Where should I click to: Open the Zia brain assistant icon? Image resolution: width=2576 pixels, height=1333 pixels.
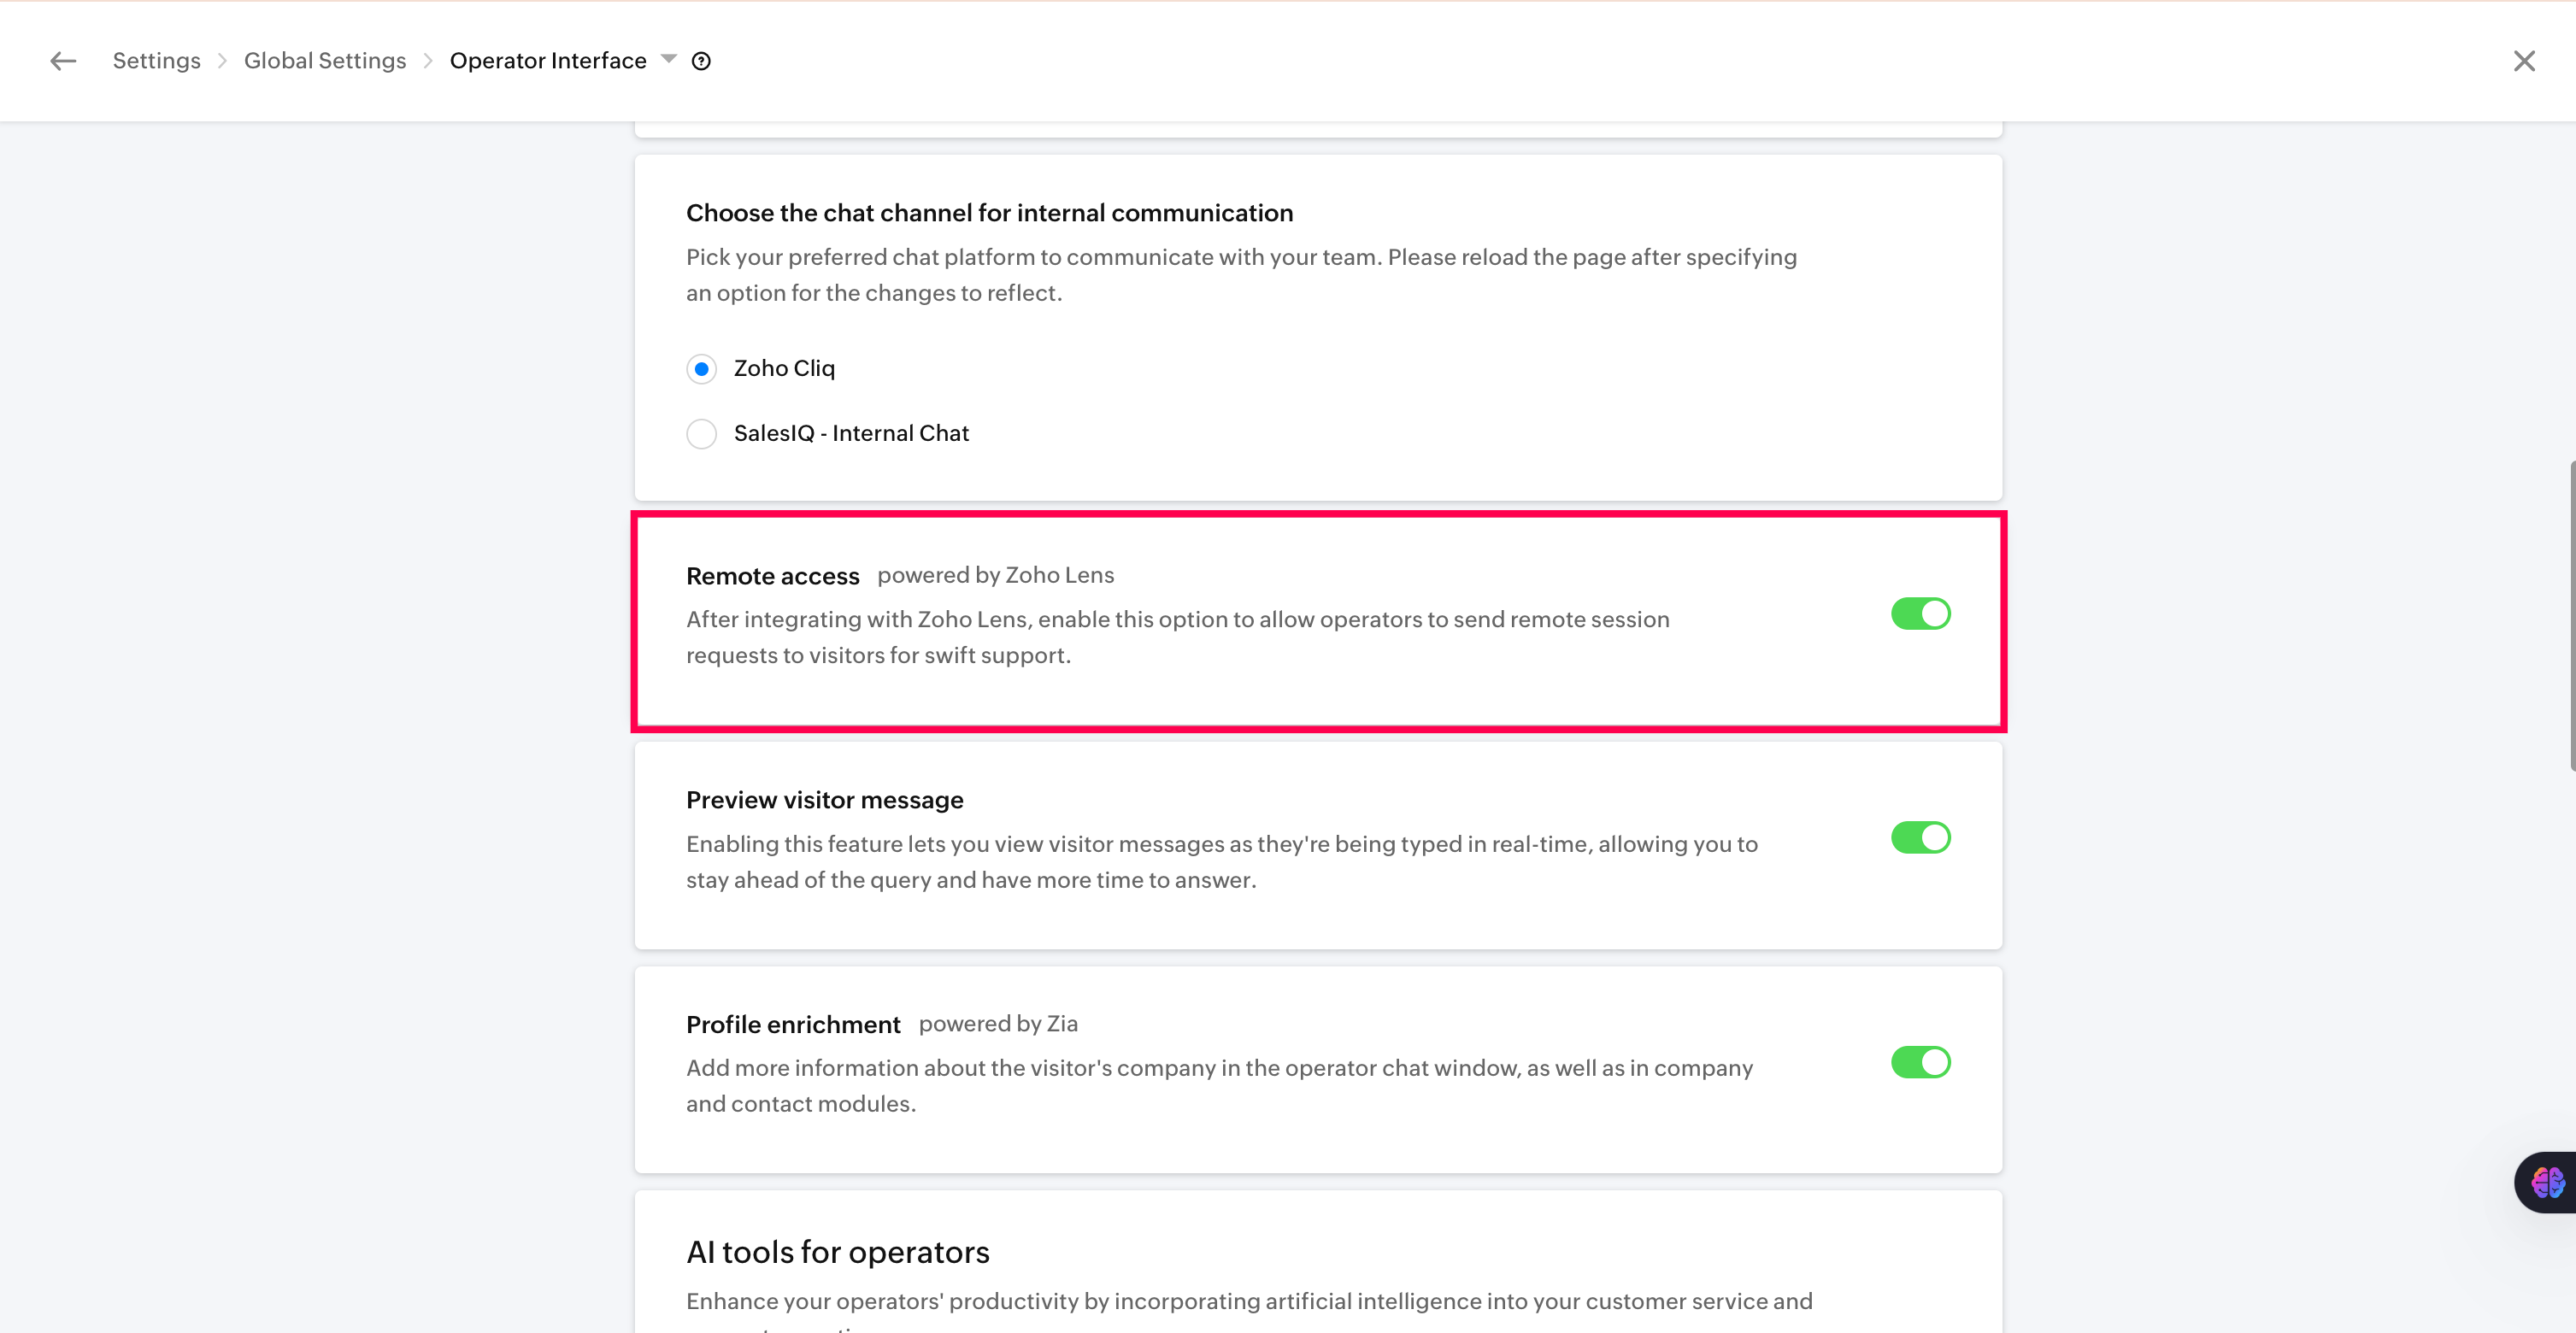point(2546,1182)
